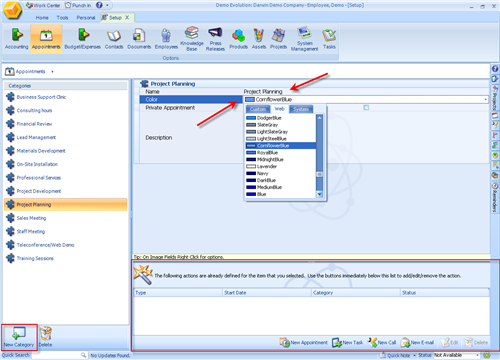The image size is (500, 360).
Task: Pick the DodgerBlue color swatch
Action: (x=251, y=118)
